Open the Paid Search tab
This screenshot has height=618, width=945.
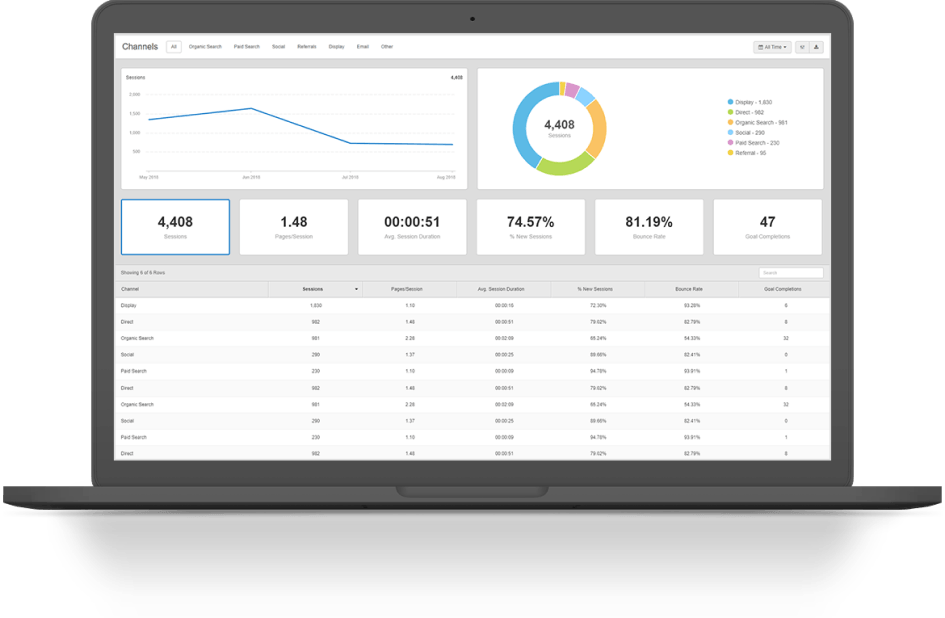(246, 46)
